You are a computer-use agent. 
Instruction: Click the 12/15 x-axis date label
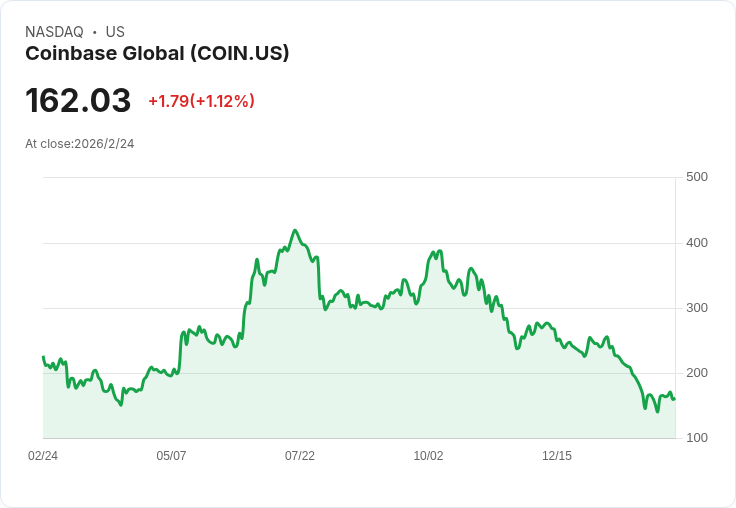pos(557,456)
